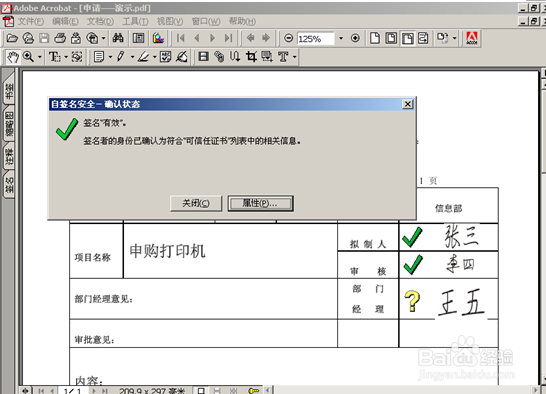
Task: Click the zoom percentage 125% field
Action: coord(315,38)
